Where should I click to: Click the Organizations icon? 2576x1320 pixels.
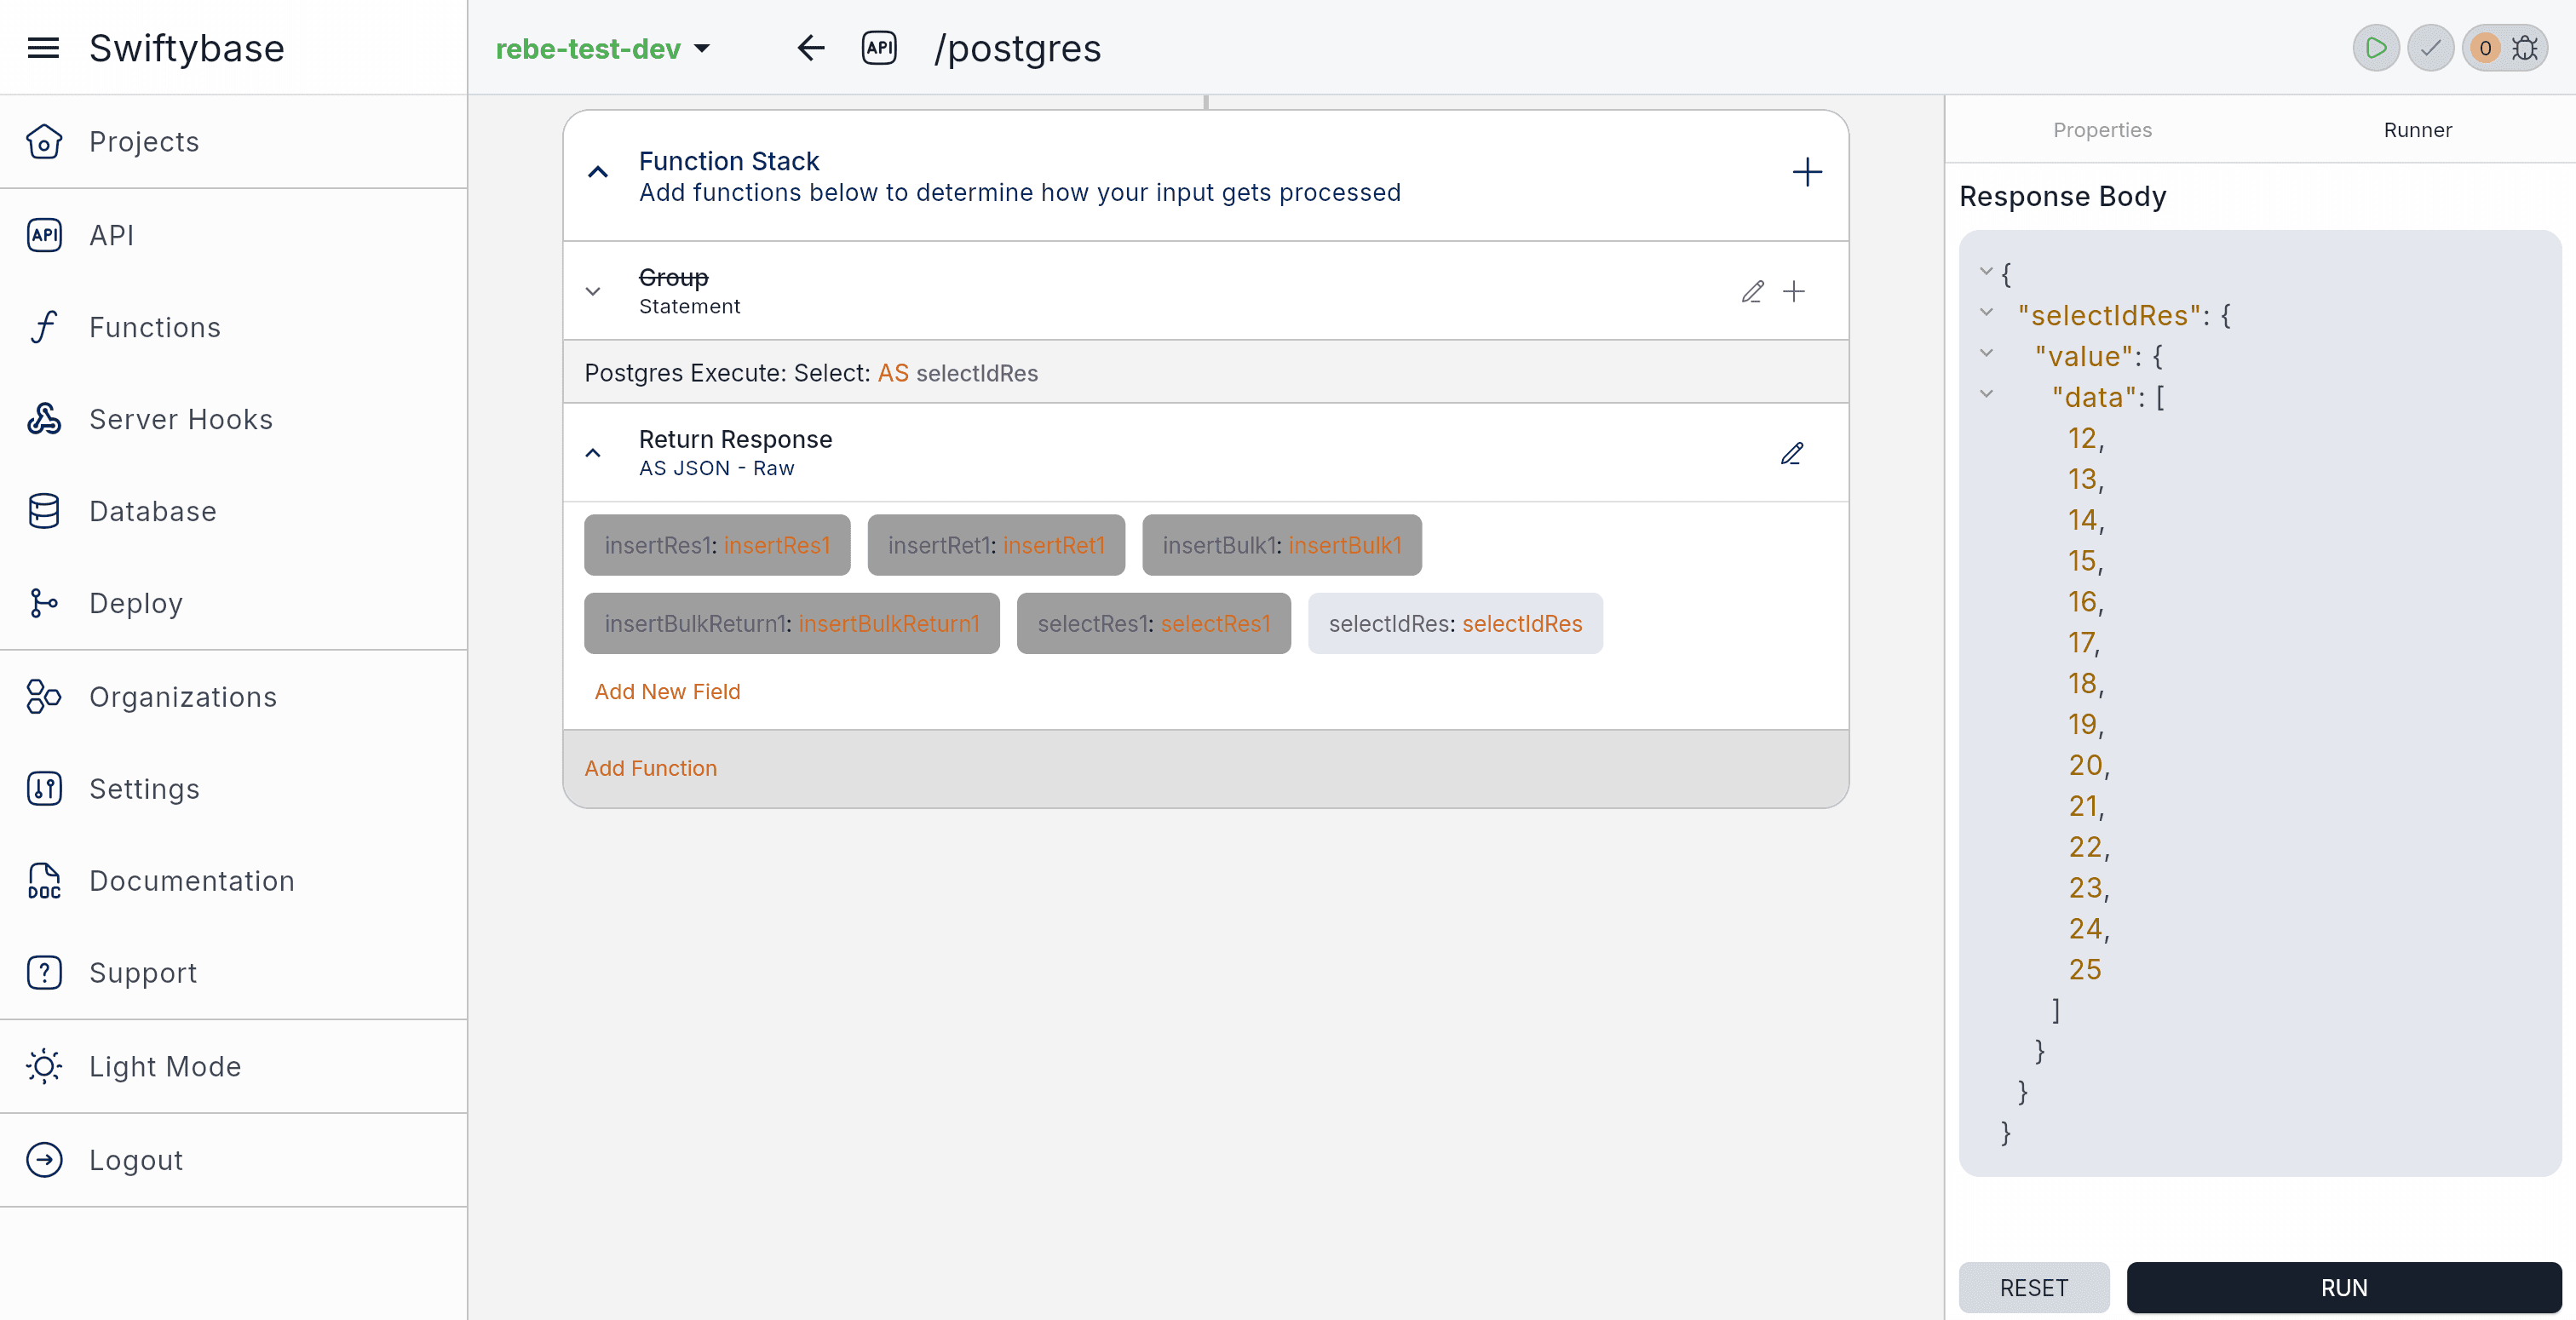pyautogui.click(x=44, y=697)
